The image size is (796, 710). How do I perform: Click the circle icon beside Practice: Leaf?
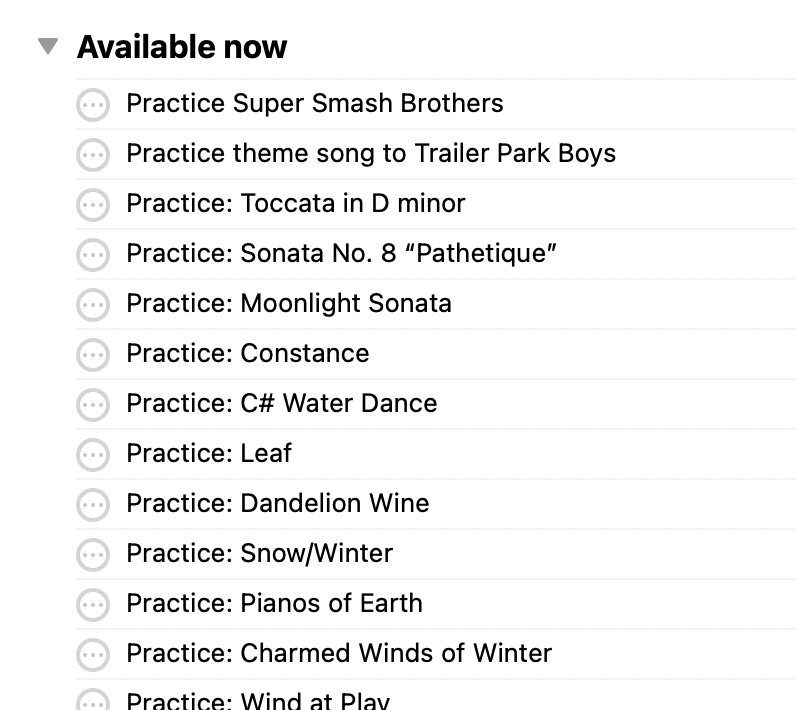93,454
